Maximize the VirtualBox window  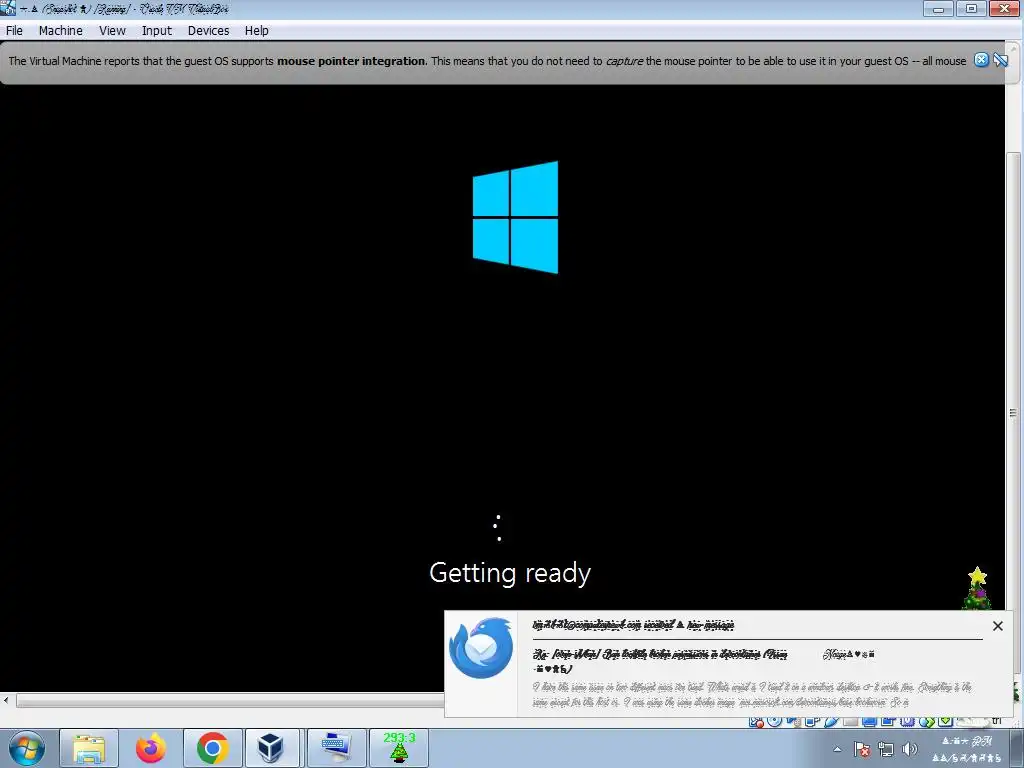971,8
